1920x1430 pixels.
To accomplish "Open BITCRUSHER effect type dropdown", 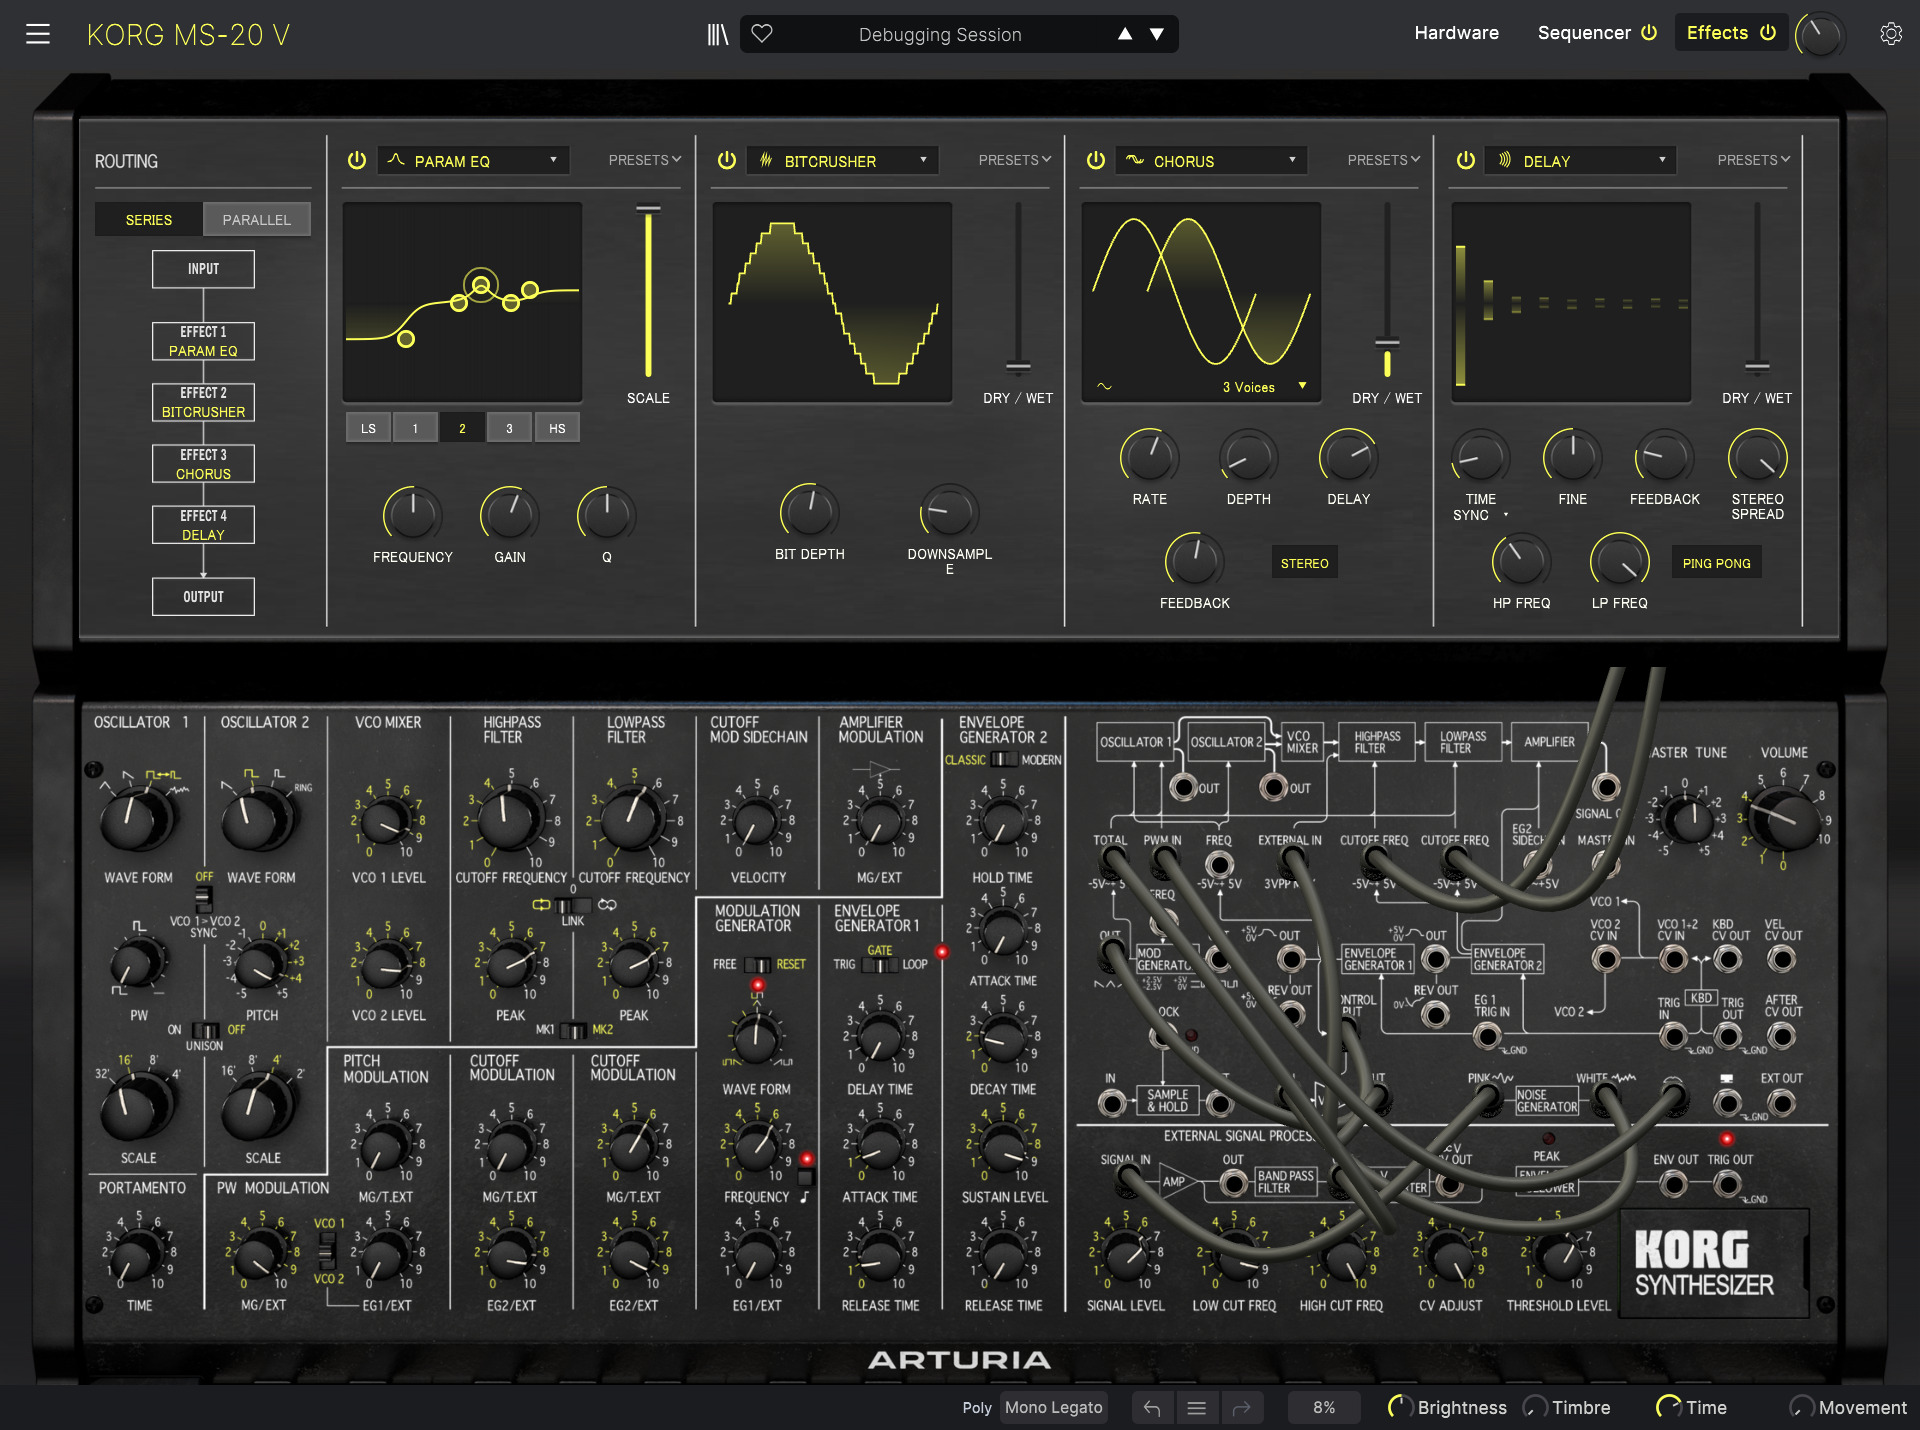I will click(843, 160).
